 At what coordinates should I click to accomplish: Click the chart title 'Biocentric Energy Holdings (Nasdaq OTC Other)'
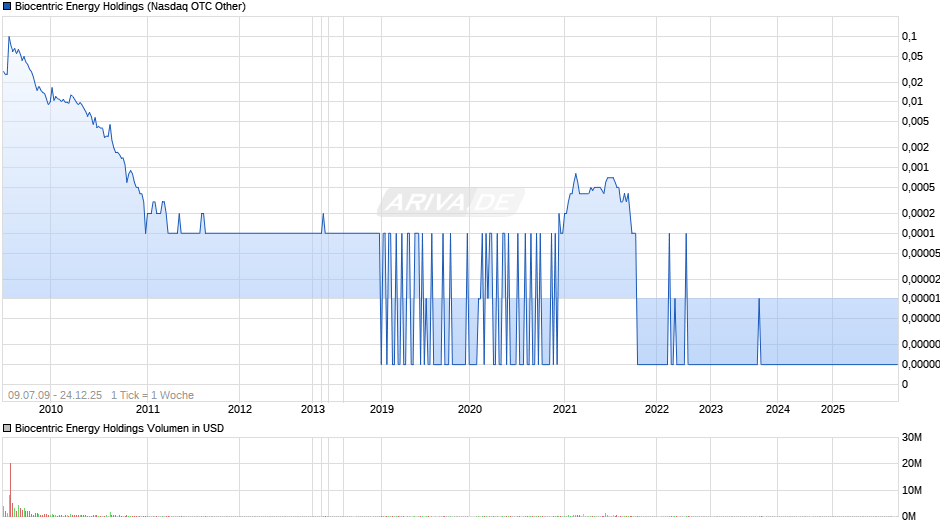tap(130, 7)
